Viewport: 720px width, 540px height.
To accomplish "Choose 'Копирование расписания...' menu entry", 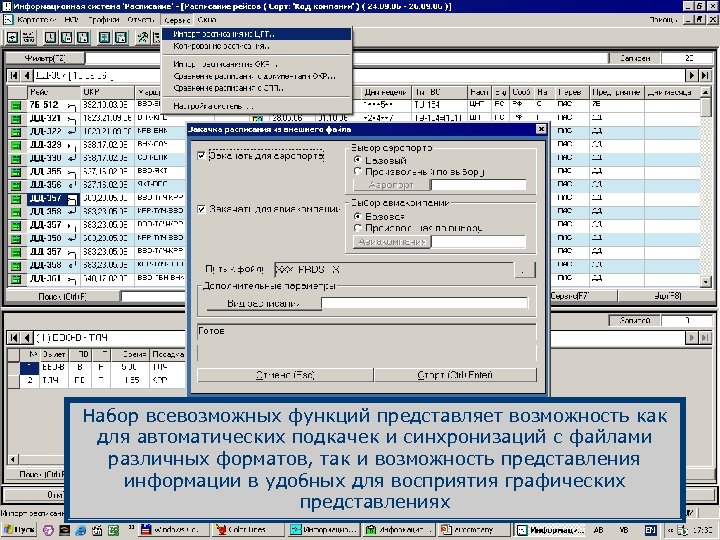I will click(257, 46).
